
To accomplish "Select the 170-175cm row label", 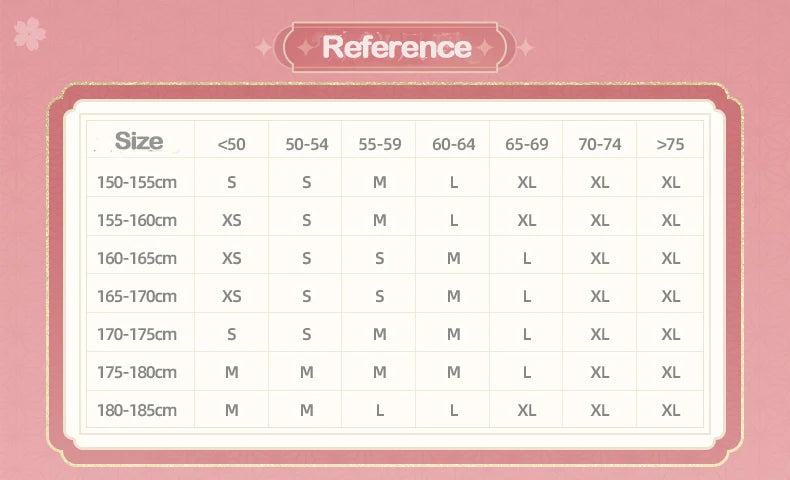I will pyautogui.click(x=137, y=334).
